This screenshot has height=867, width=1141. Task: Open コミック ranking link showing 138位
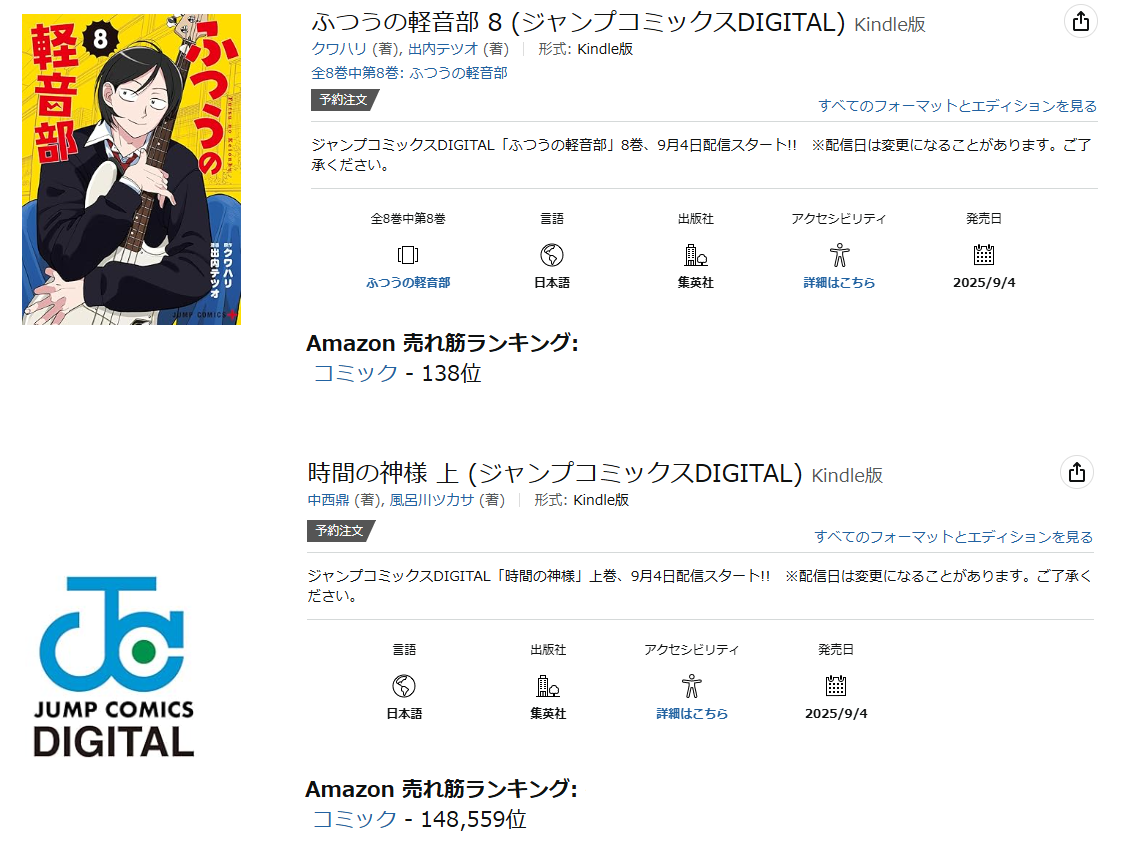click(356, 373)
